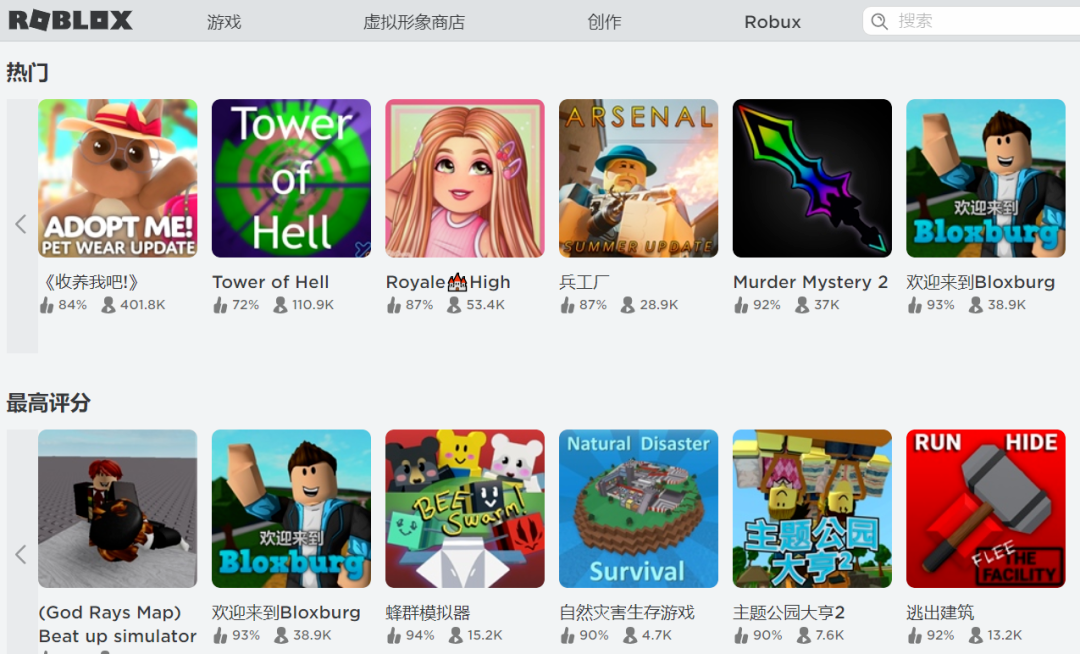Viewport: 1080px width, 654px height.
Task: Open the Tower of Hell title link
Action: (271, 282)
